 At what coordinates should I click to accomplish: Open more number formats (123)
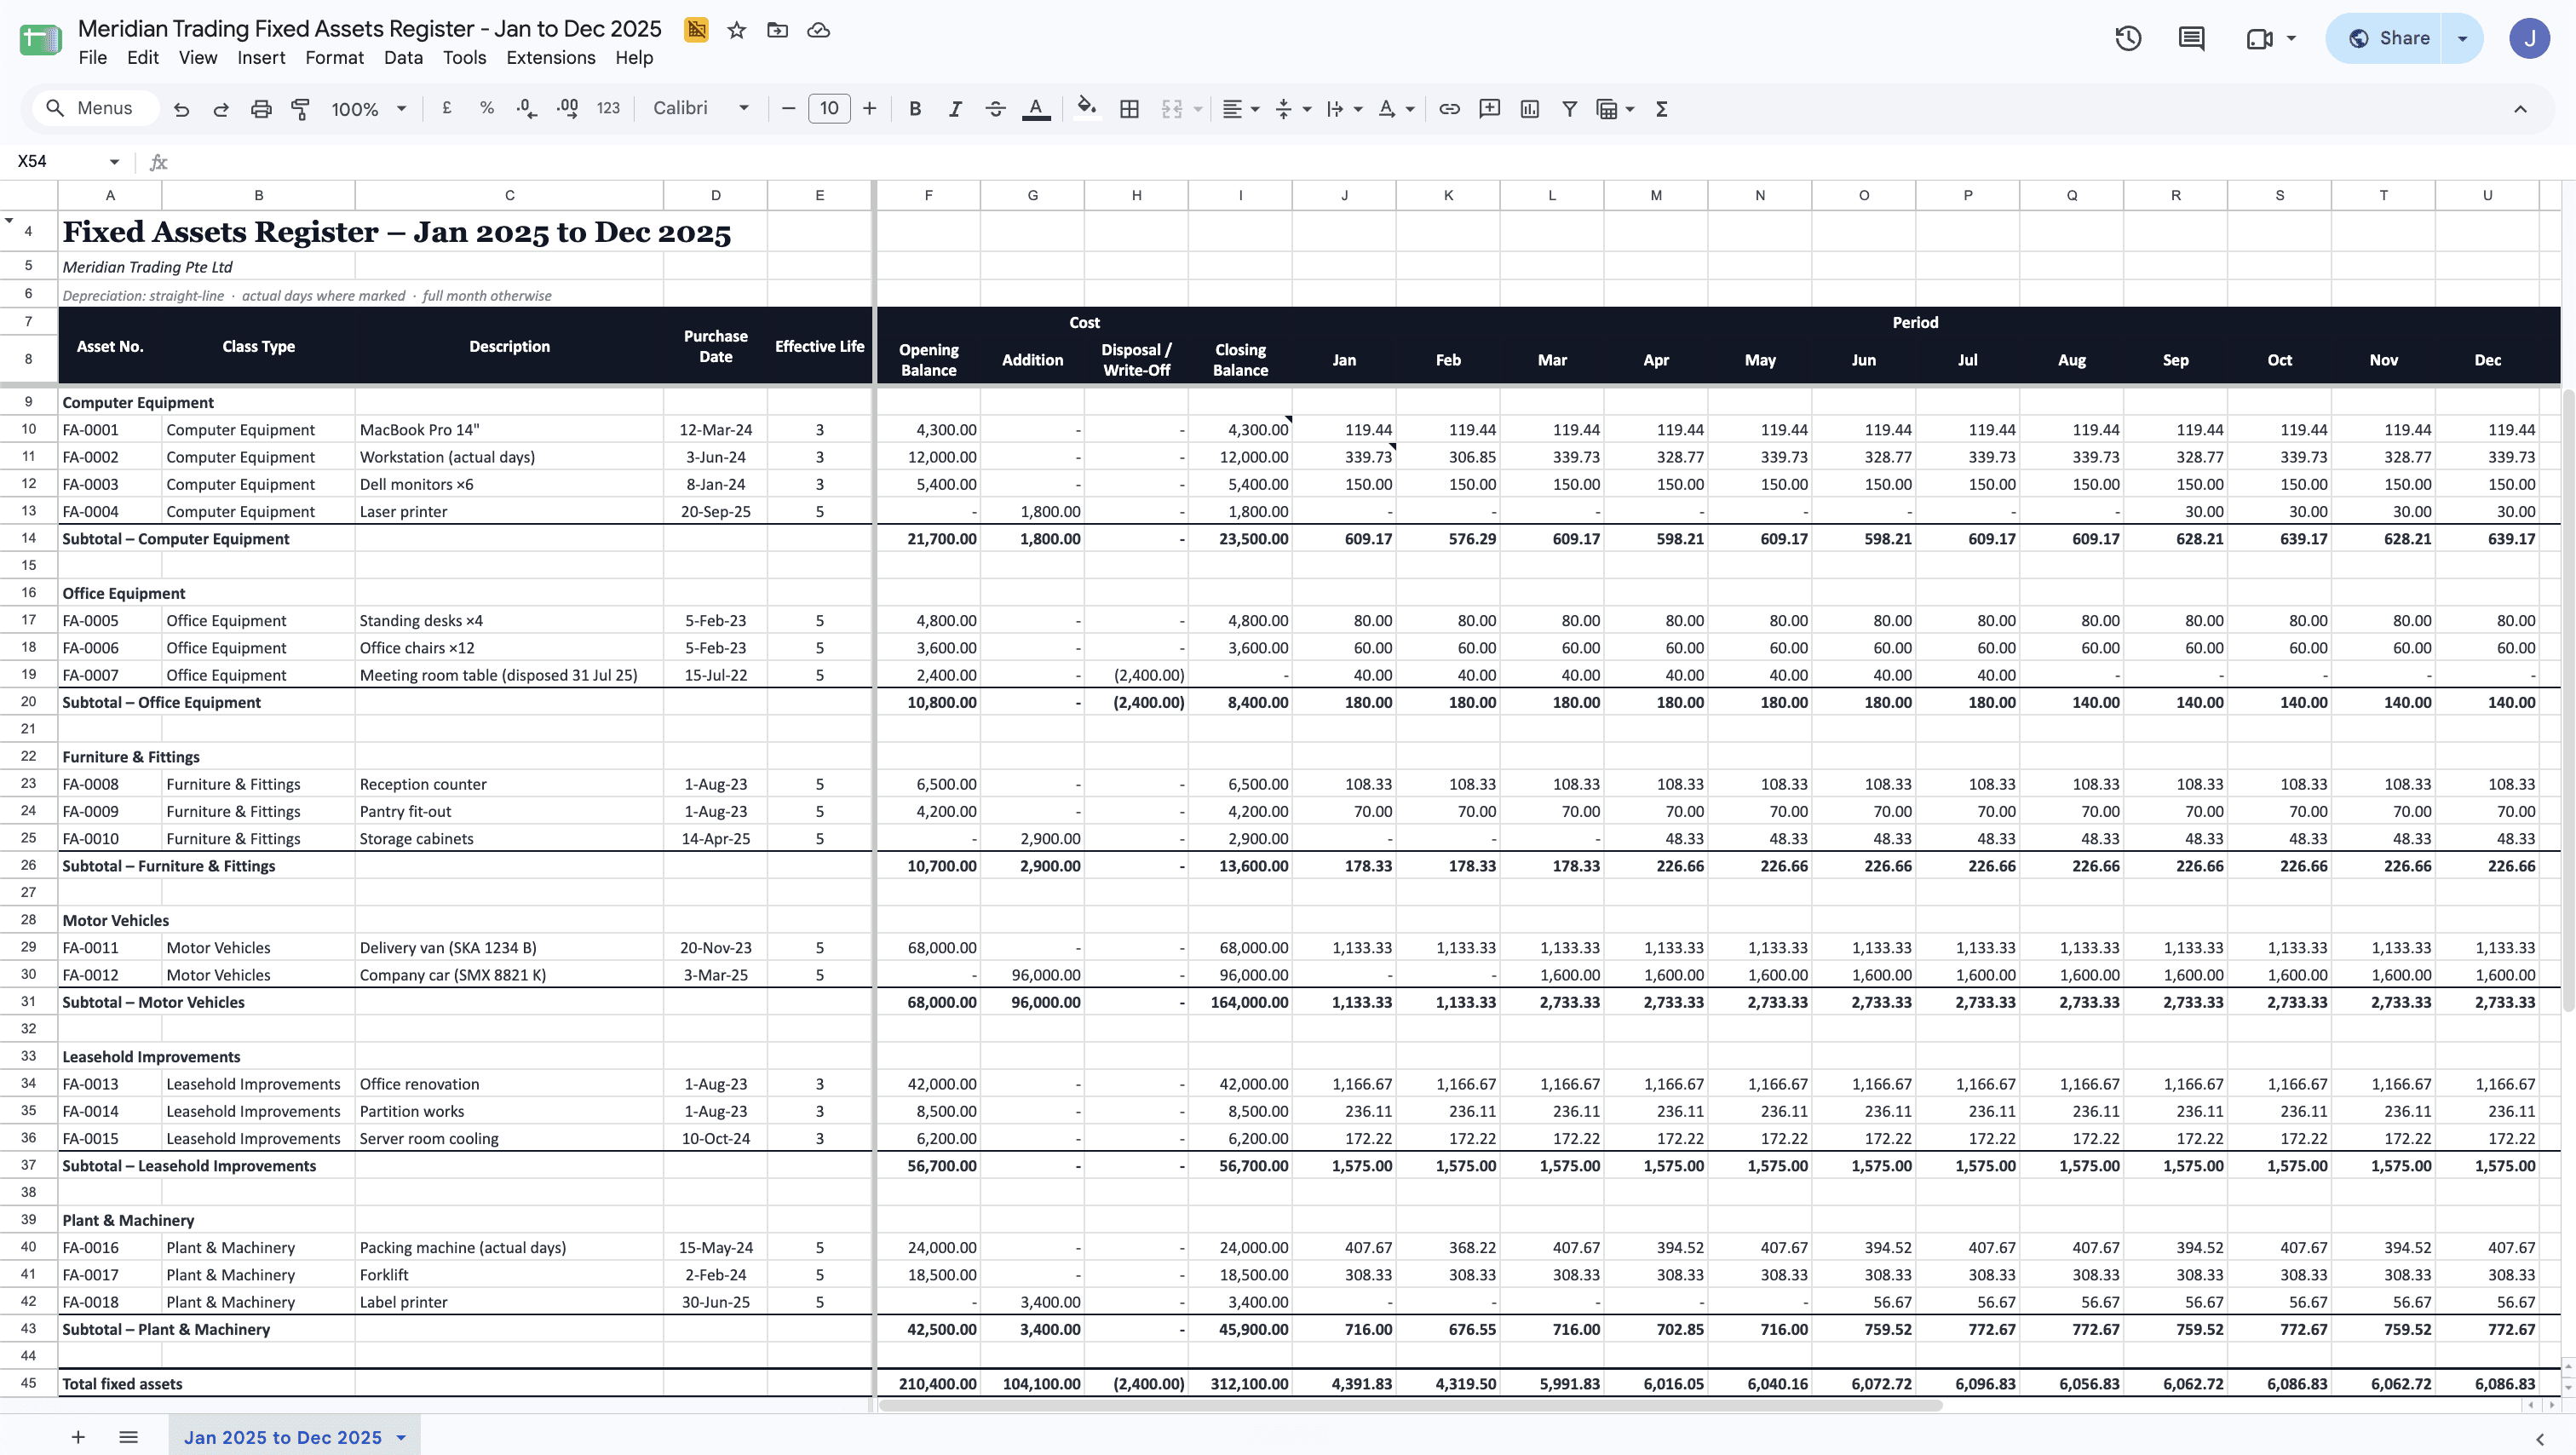pyautogui.click(x=608, y=108)
